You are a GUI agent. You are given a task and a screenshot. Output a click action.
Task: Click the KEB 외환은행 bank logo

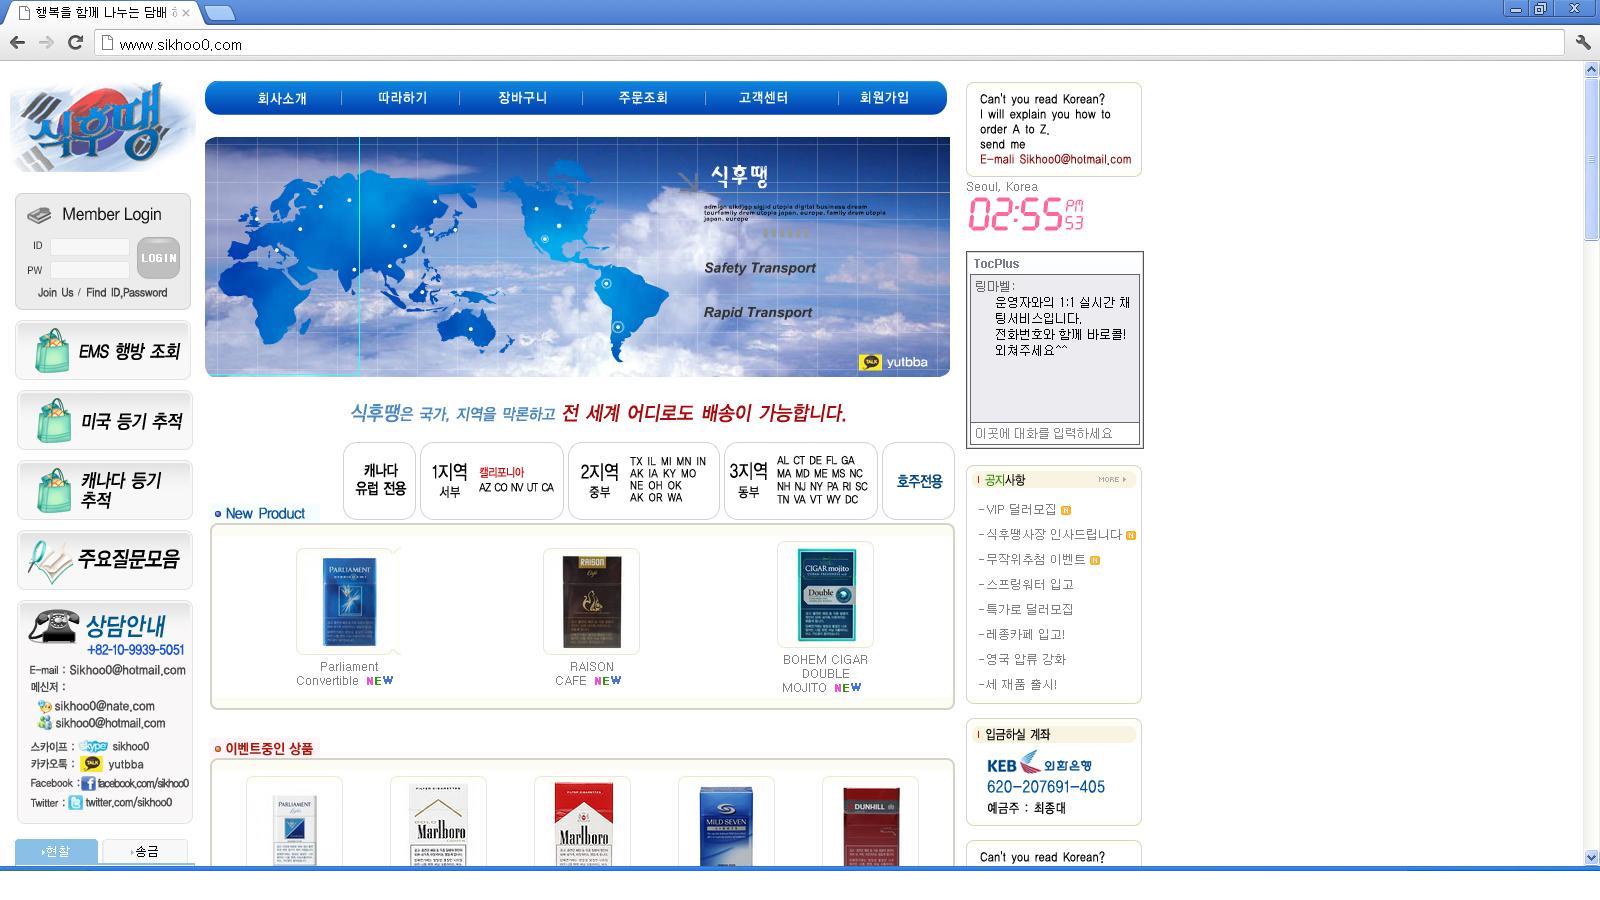click(x=1039, y=765)
